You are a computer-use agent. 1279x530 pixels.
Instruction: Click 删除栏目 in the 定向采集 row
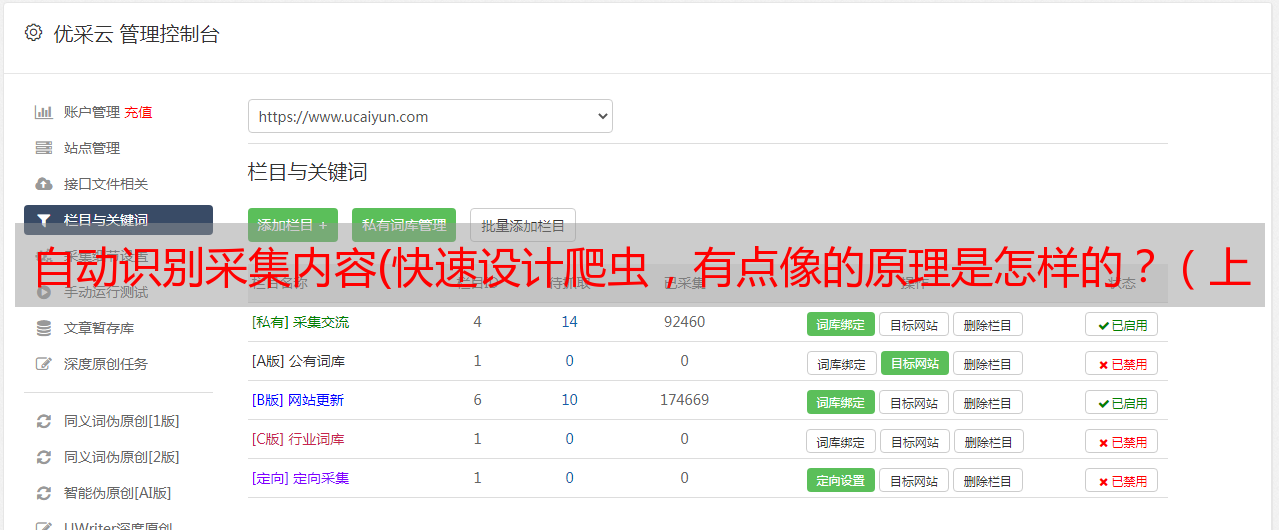coord(987,480)
